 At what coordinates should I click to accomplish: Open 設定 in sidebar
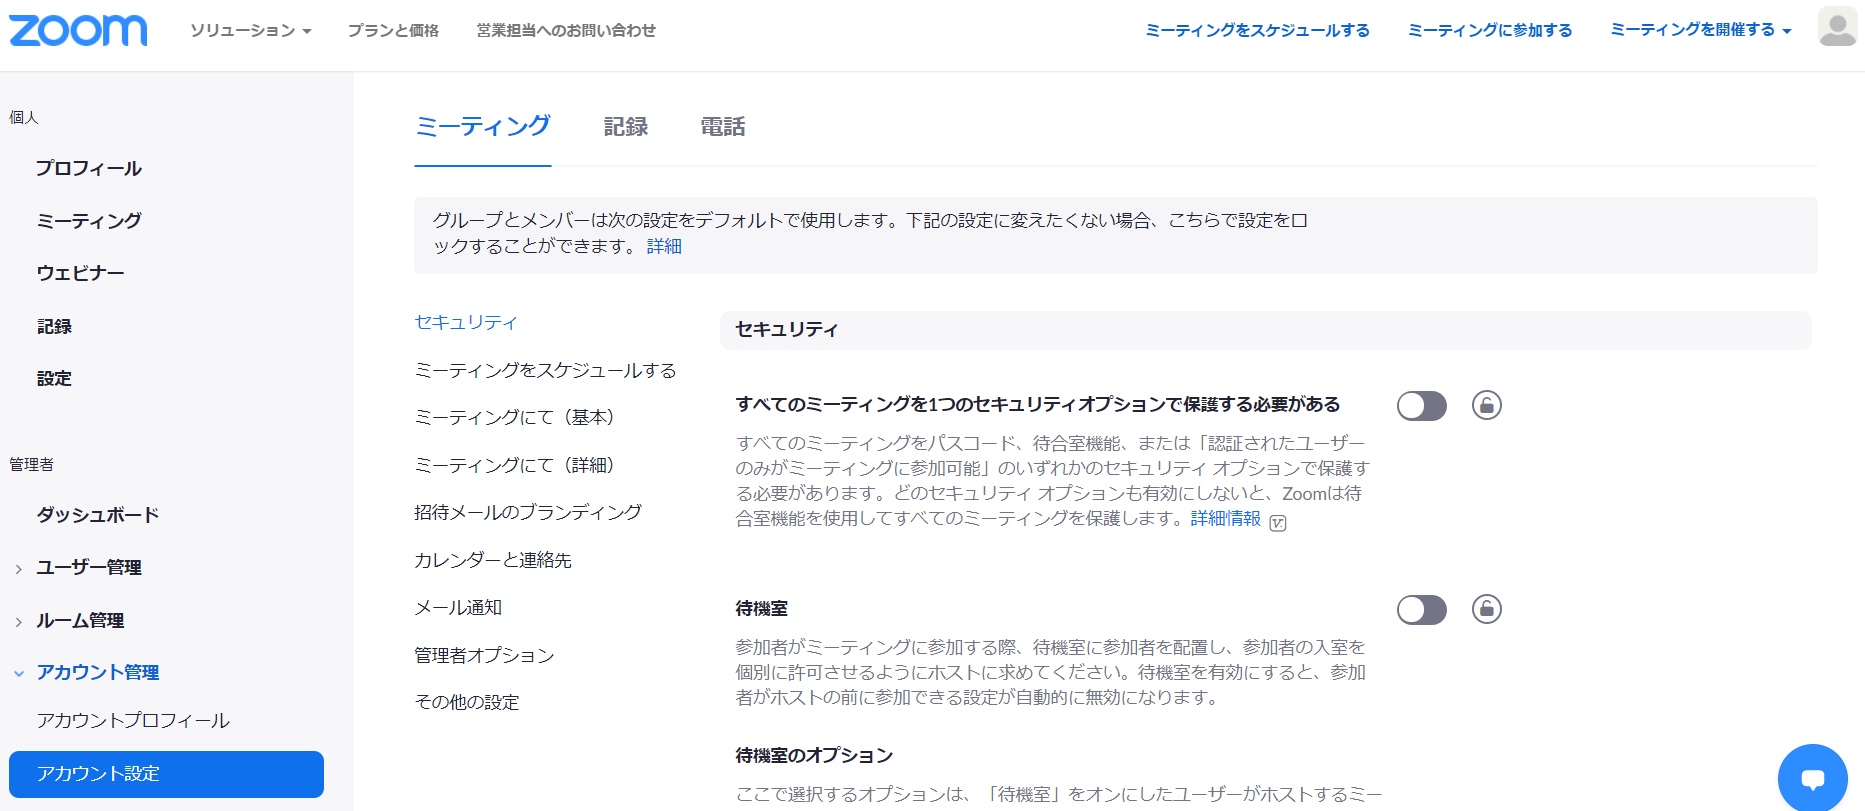pyautogui.click(x=54, y=378)
